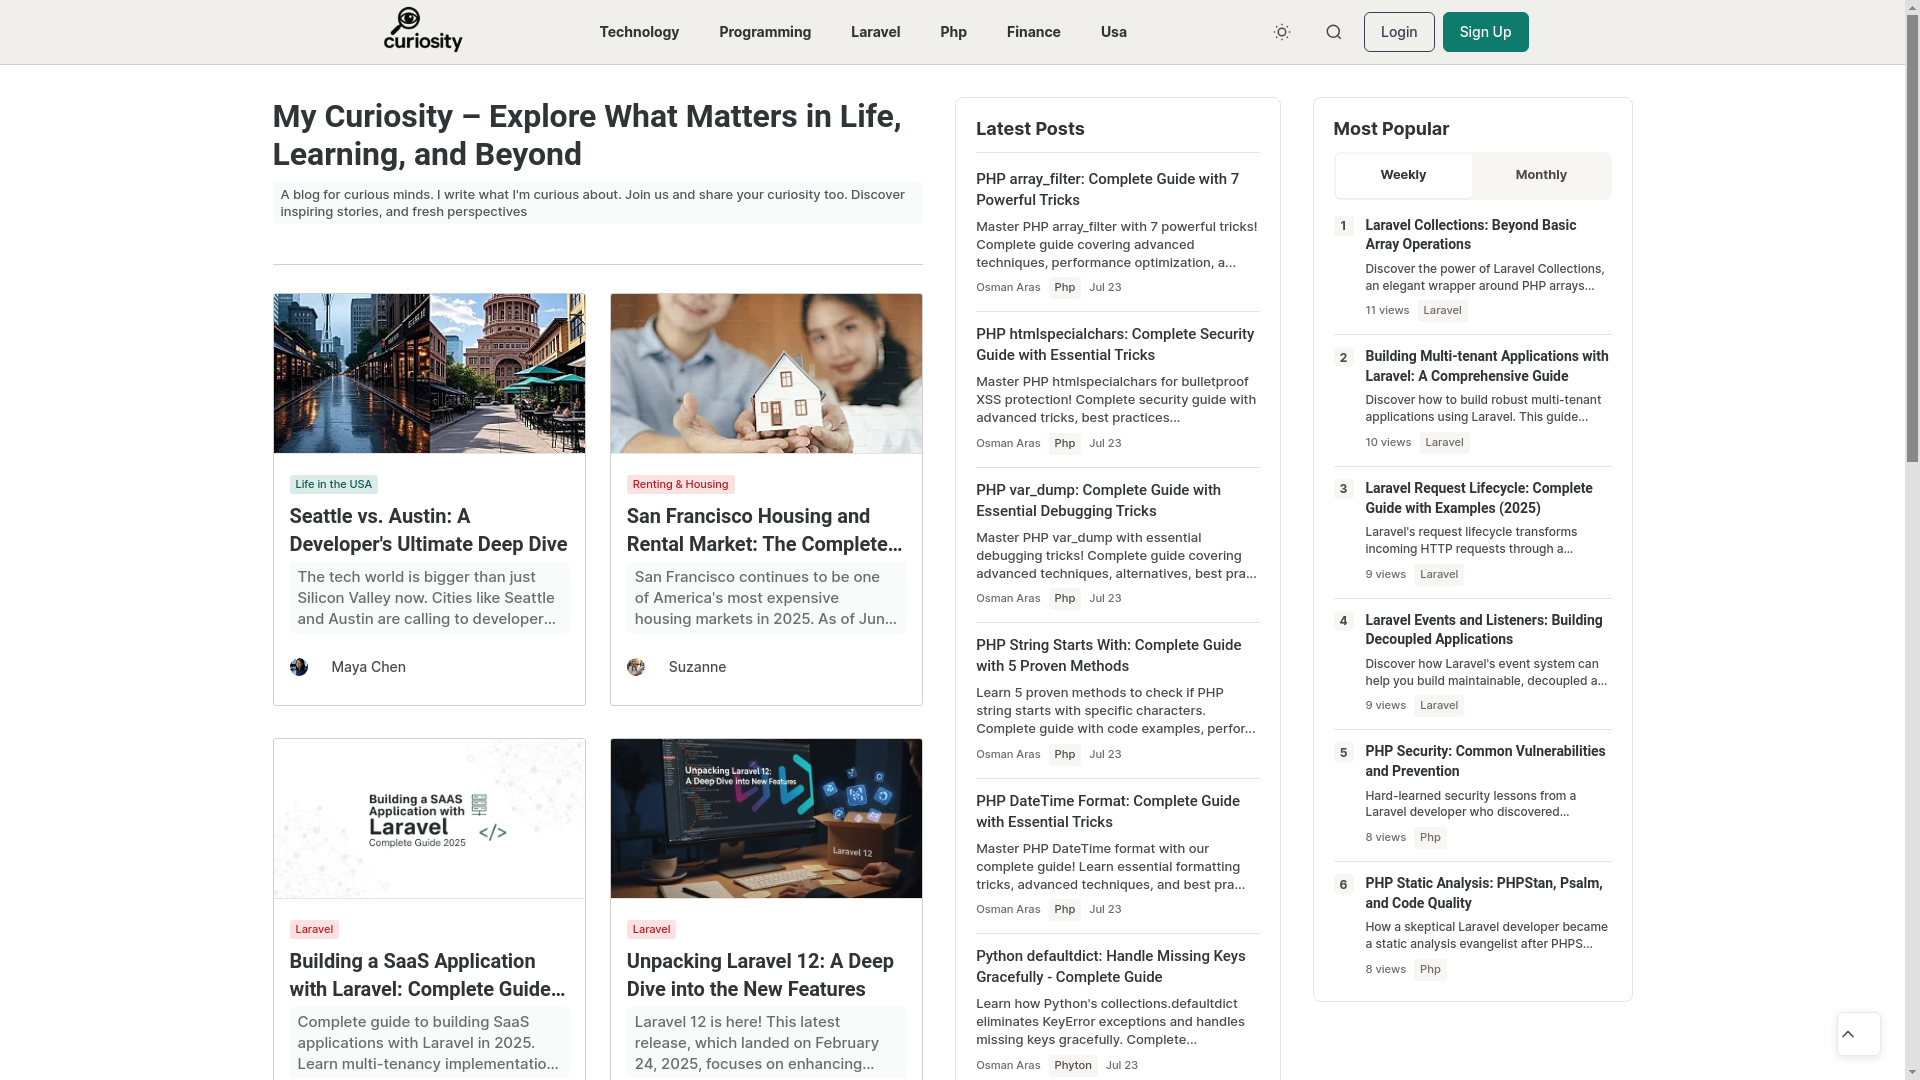Screen dimensions: 1920x1080
Task: Click Laravel tag beside 11 views
Action: (x=1442, y=311)
